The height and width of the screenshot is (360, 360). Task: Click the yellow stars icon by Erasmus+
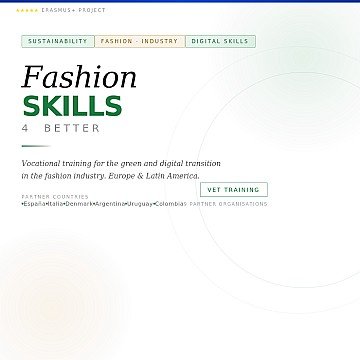tap(27, 11)
